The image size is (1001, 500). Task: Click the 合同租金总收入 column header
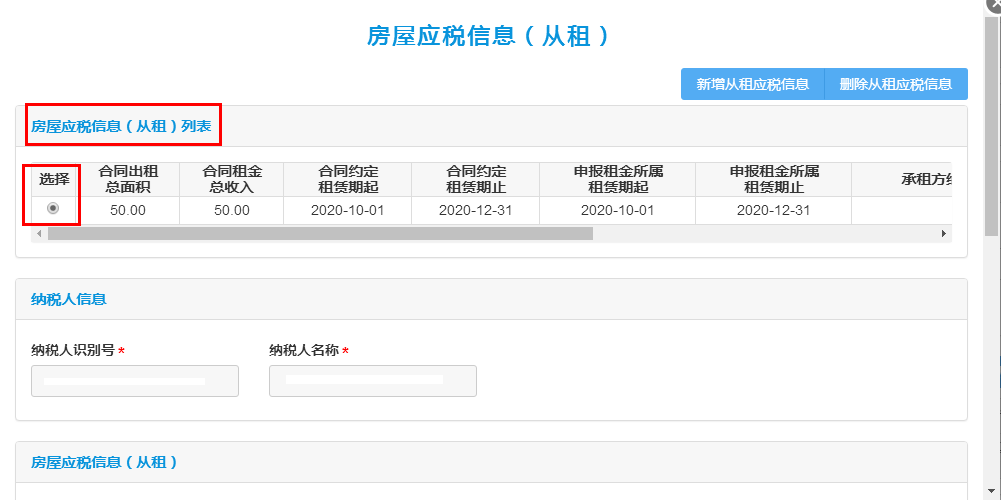click(231, 179)
